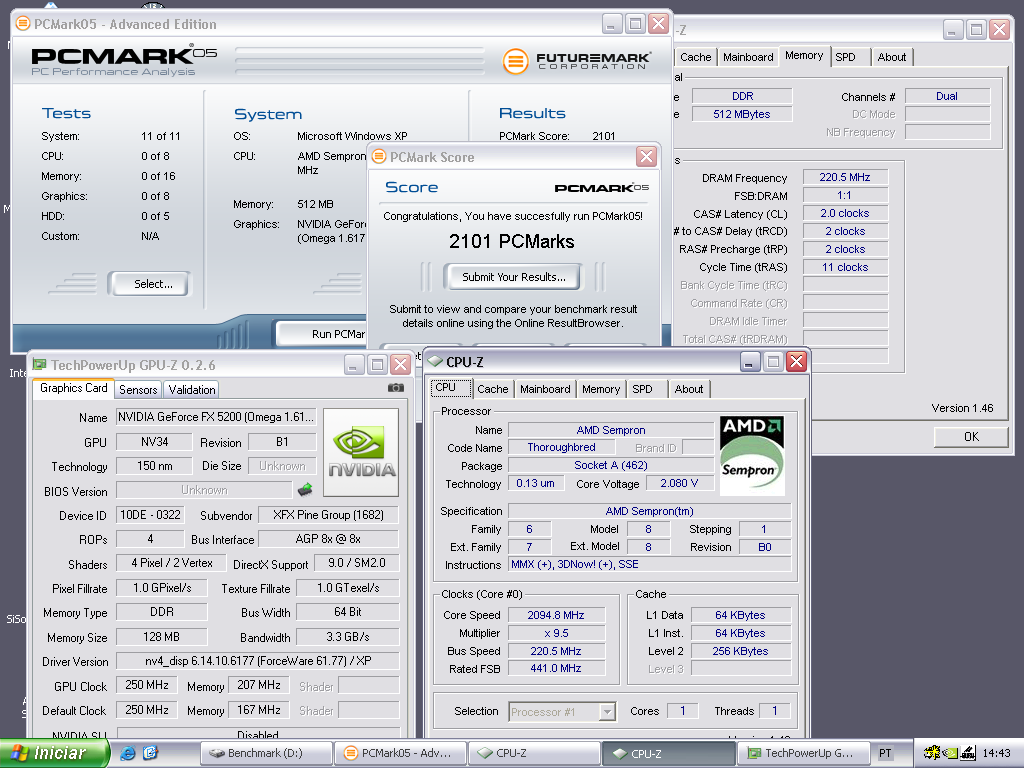Screen dimensions: 1024x768
Task: Select Graphics Card tab in GPU-Z
Action: (x=73, y=388)
